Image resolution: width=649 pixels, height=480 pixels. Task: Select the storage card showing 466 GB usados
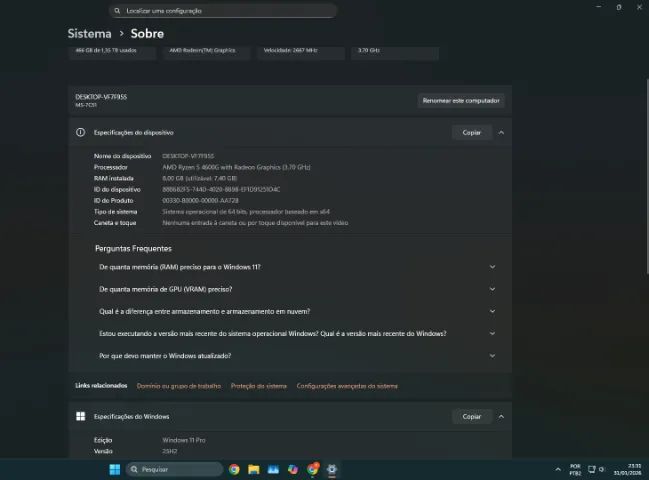point(113,53)
